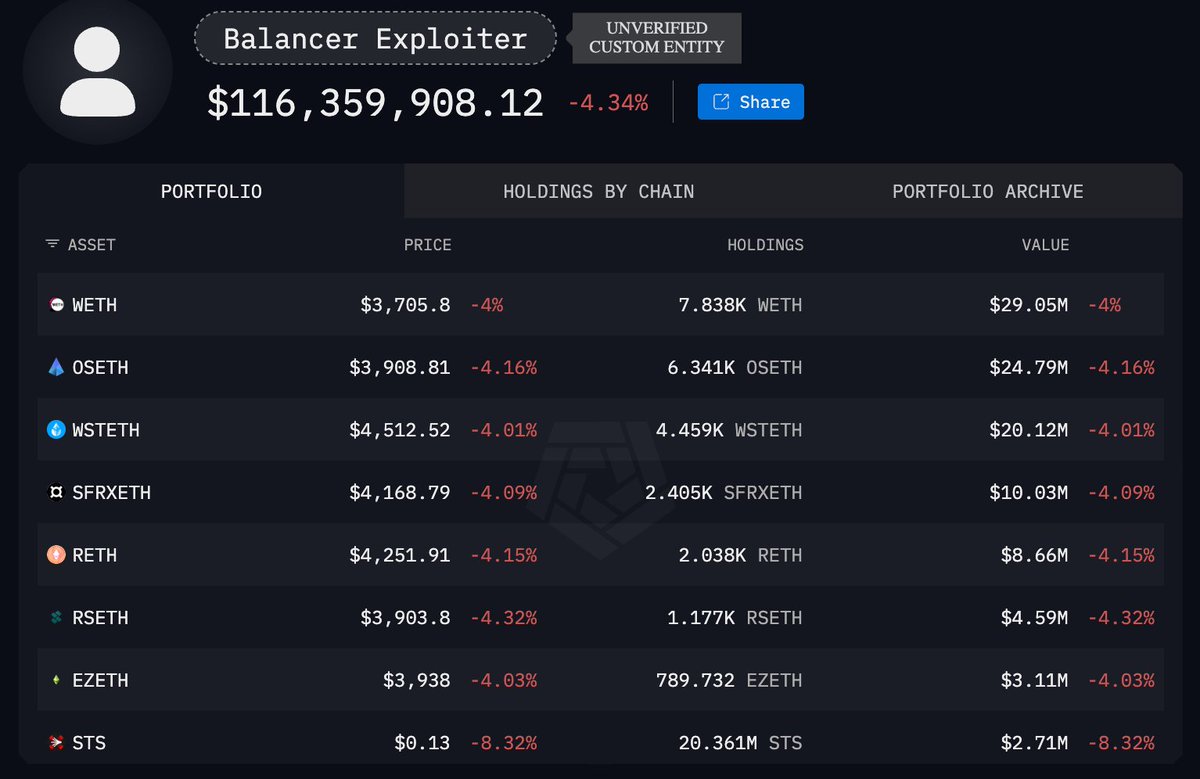Click the -4.34% total change
Image resolution: width=1200 pixels, height=779 pixels.
(x=608, y=103)
